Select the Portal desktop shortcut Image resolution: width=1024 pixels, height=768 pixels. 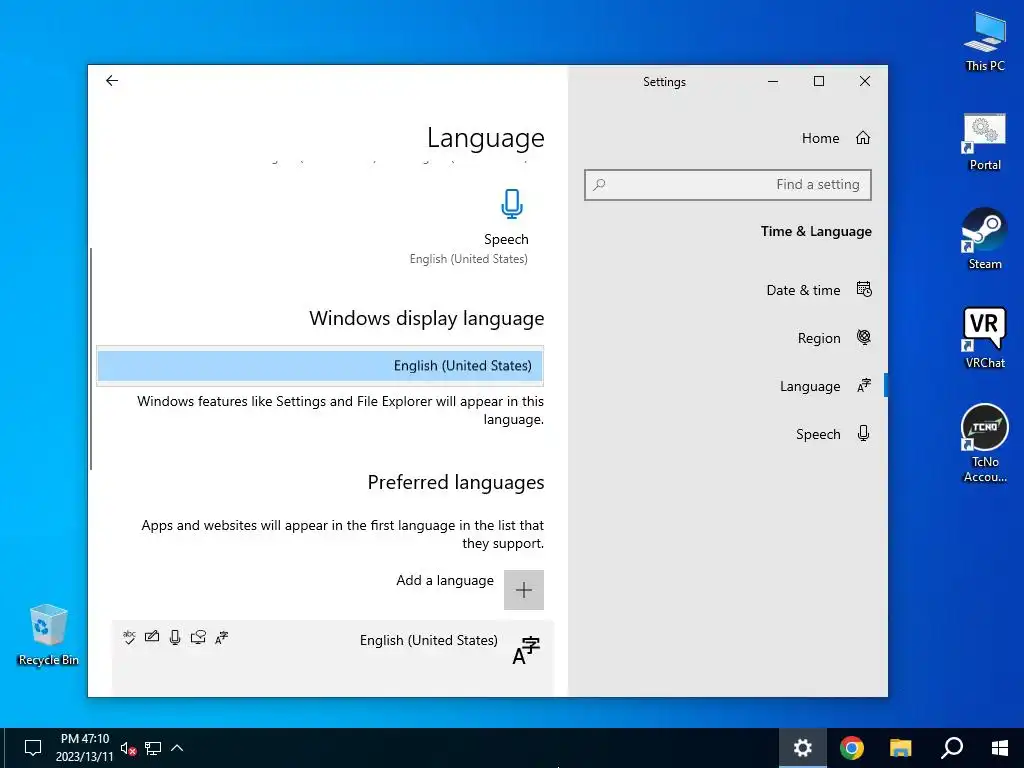[985, 142]
